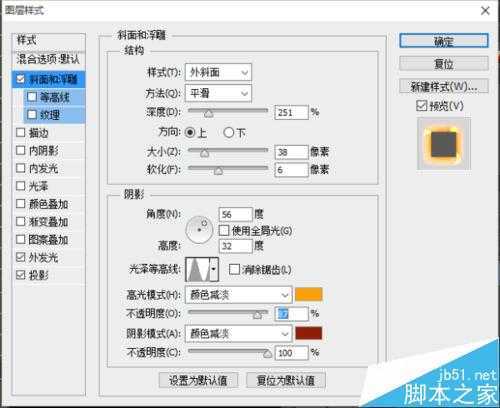Enable the 等高线 checkbox
The width and height of the screenshot is (500, 408).
(x=32, y=97)
